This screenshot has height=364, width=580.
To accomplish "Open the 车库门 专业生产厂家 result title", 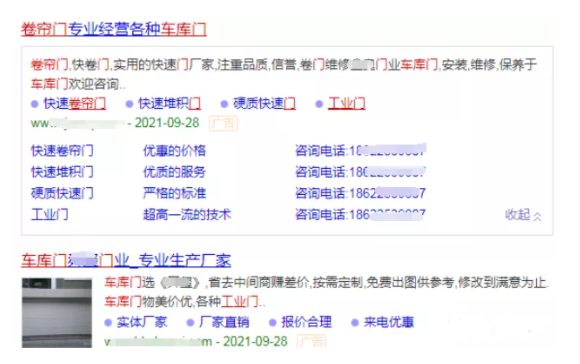I will [126, 260].
